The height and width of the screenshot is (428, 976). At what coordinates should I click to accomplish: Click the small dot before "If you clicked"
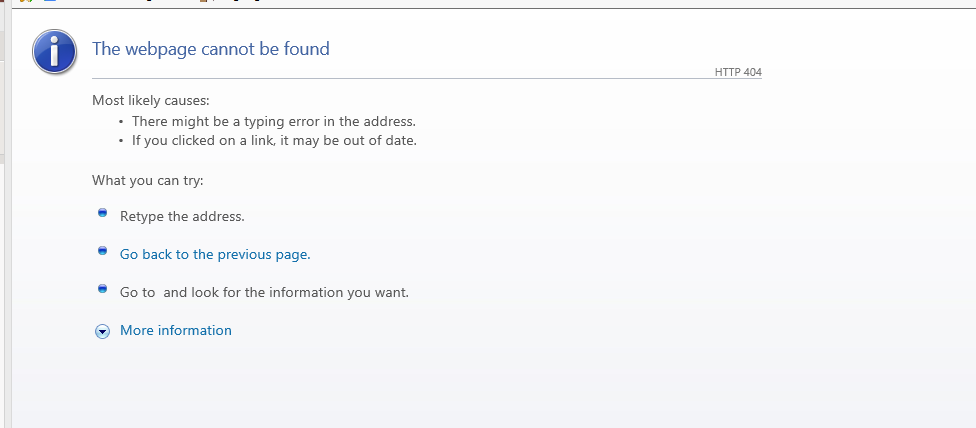click(x=121, y=141)
